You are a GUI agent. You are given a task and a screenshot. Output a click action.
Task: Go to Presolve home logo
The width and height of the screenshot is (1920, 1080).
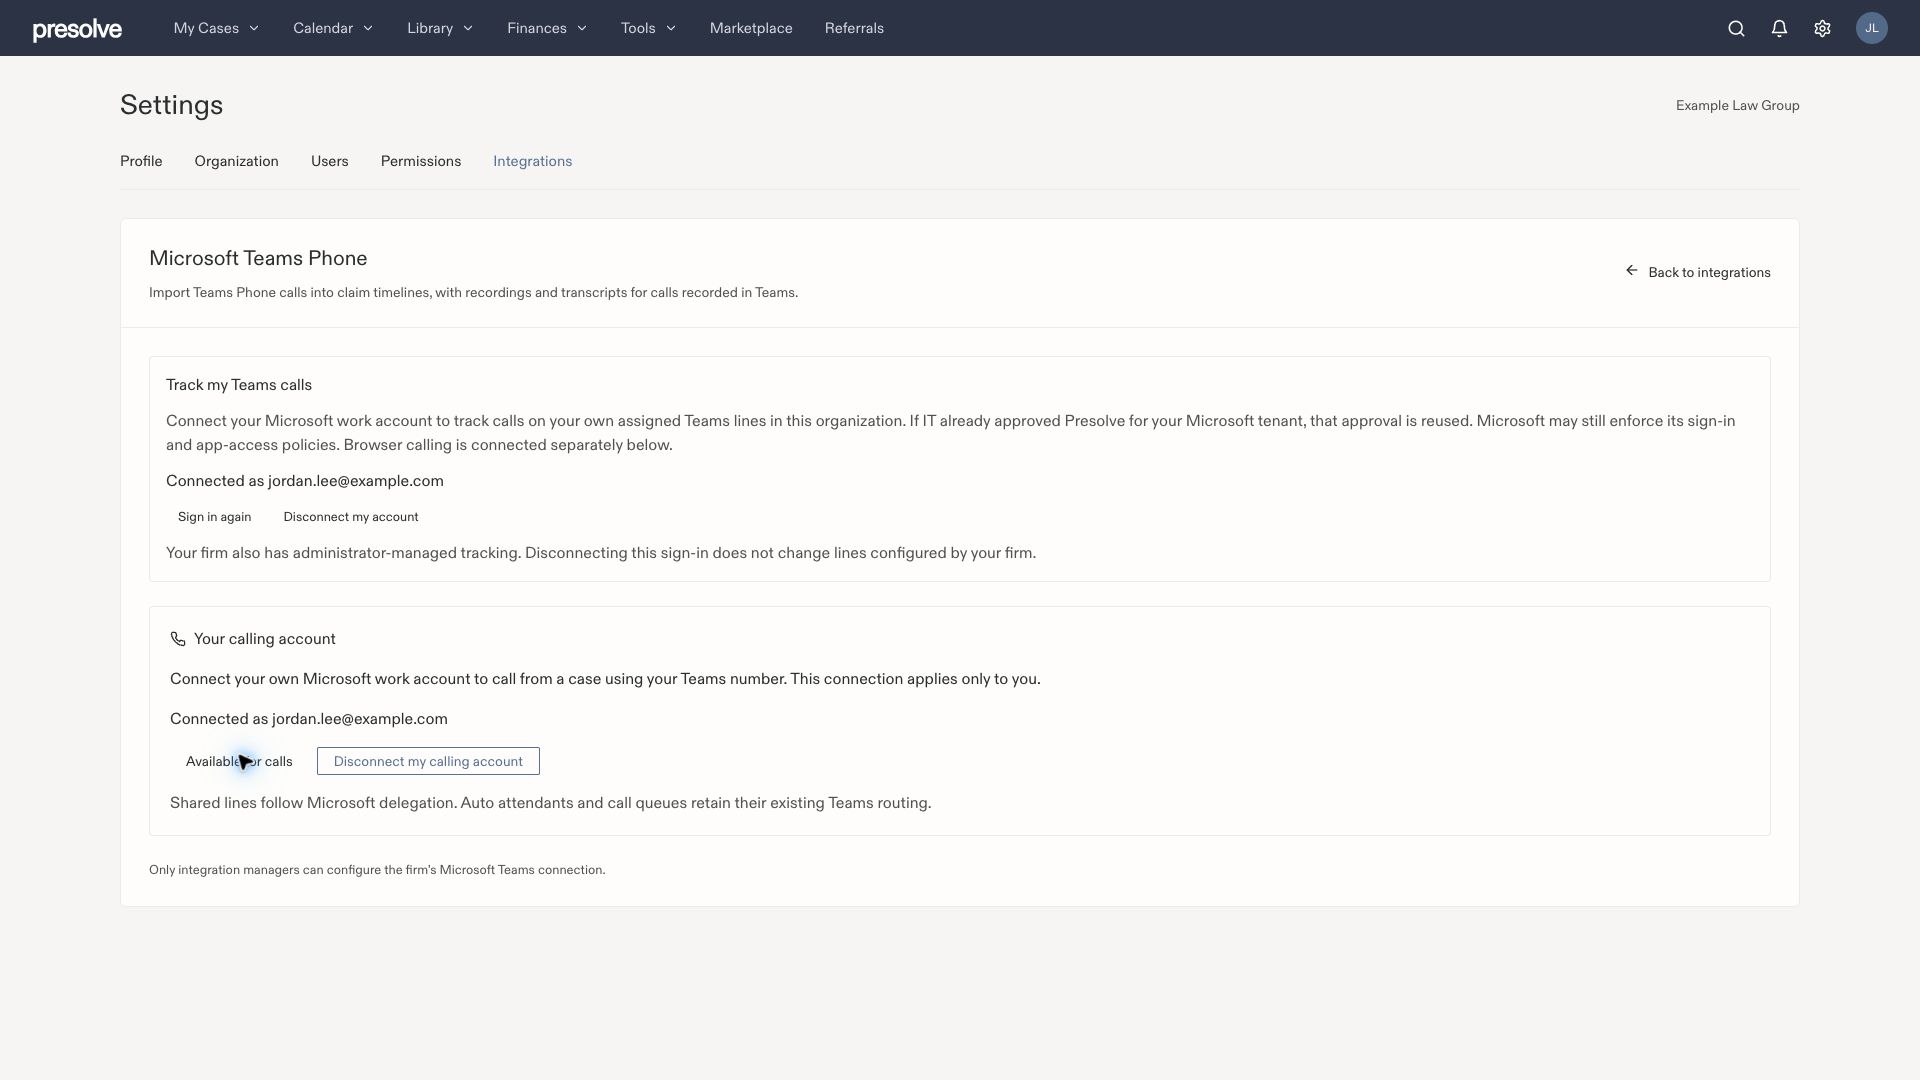(77, 29)
